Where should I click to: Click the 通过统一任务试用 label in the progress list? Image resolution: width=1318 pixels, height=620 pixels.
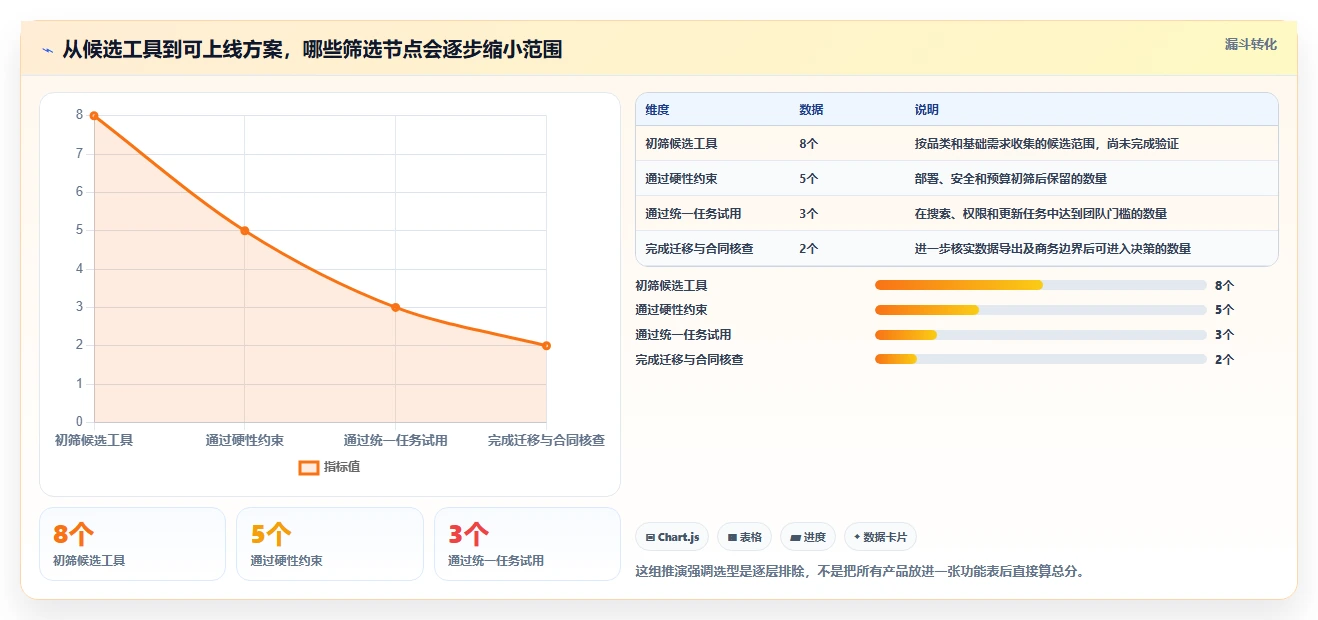pyautogui.click(x=683, y=335)
